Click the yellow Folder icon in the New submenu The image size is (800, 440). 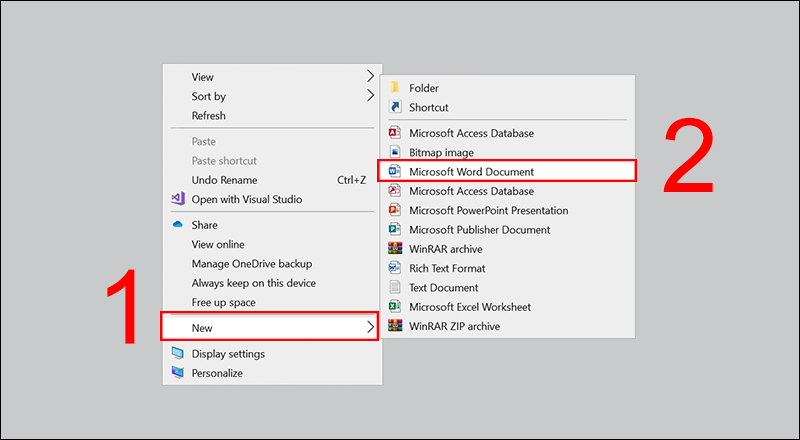[394, 88]
